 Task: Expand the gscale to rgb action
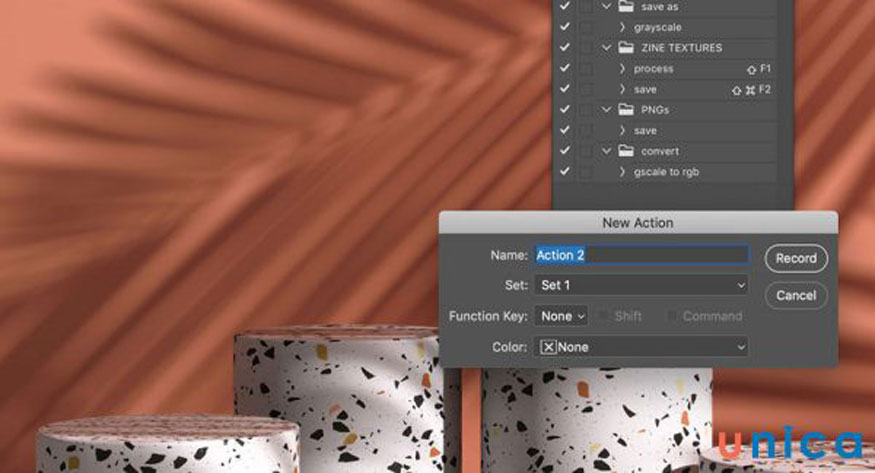tap(622, 171)
